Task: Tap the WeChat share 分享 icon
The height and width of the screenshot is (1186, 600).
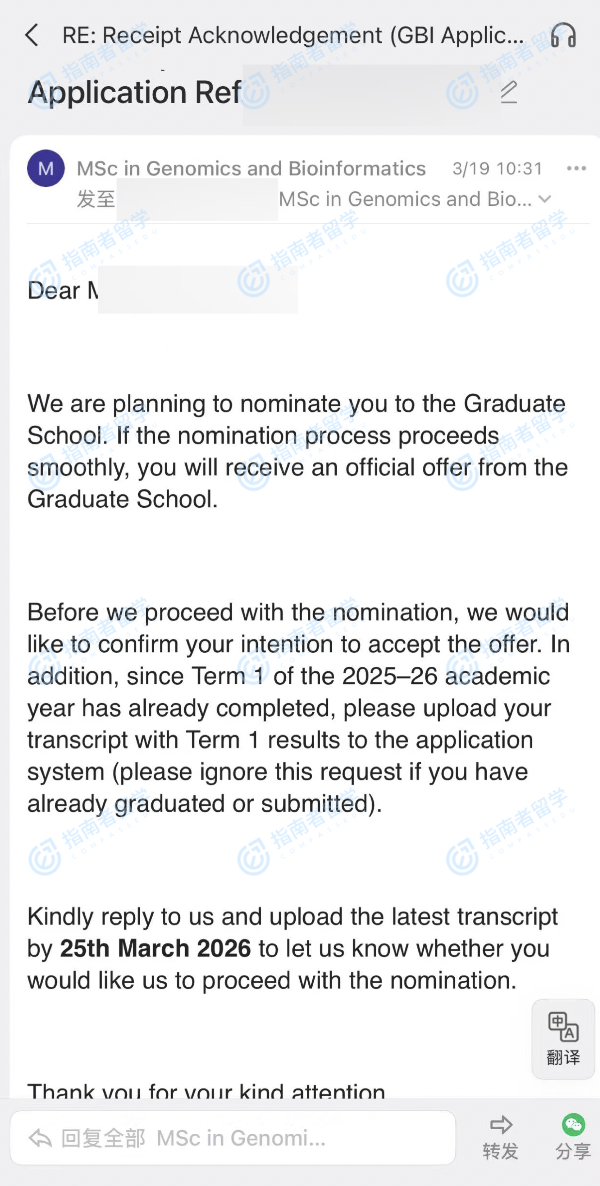Action: (x=573, y=1125)
